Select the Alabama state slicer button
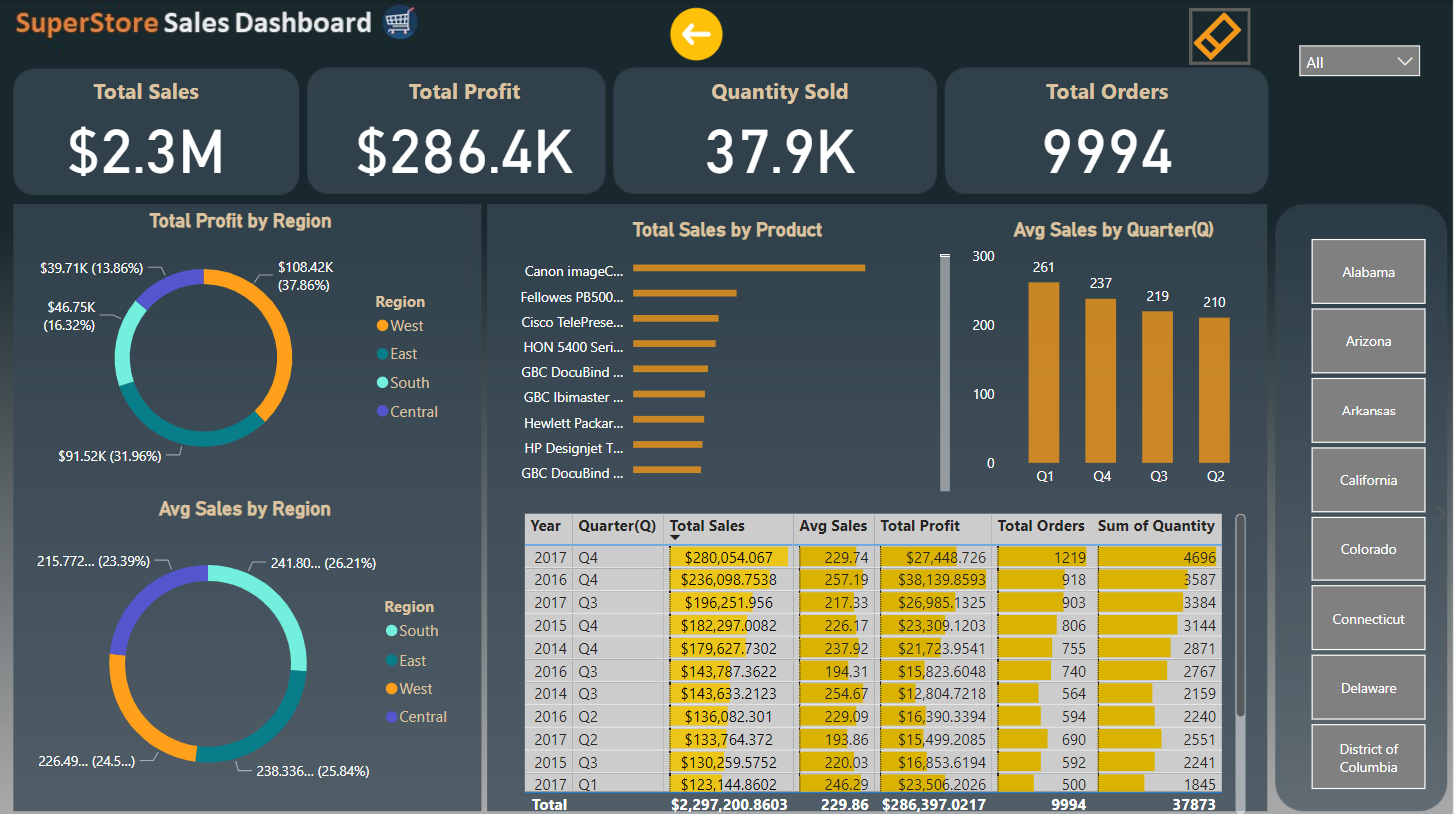This screenshot has width=1454, height=814. [x=1368, y=272]
